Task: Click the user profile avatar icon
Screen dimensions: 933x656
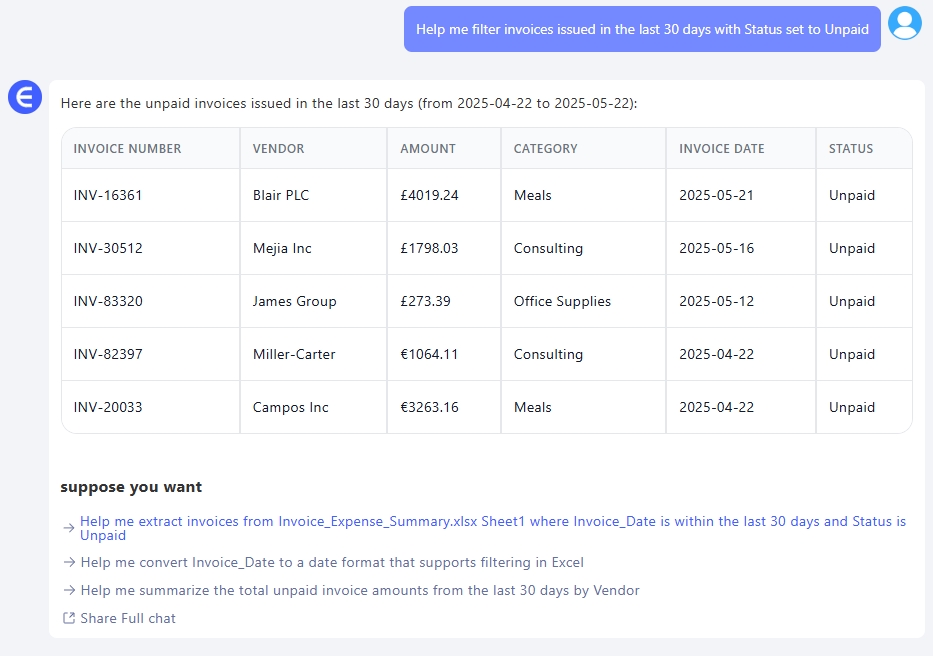Action: pos(905,23)
